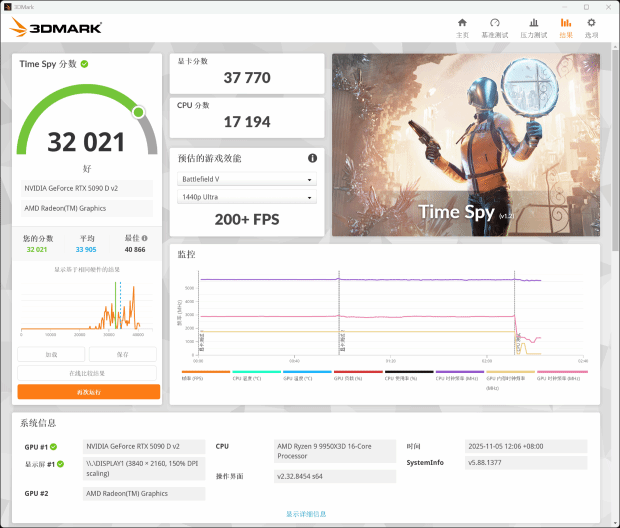Viewport: 620px width, 528px height.
Task: Expand 显示详细信息 system details
Action: pyautogui.click(x=306, y=514)
